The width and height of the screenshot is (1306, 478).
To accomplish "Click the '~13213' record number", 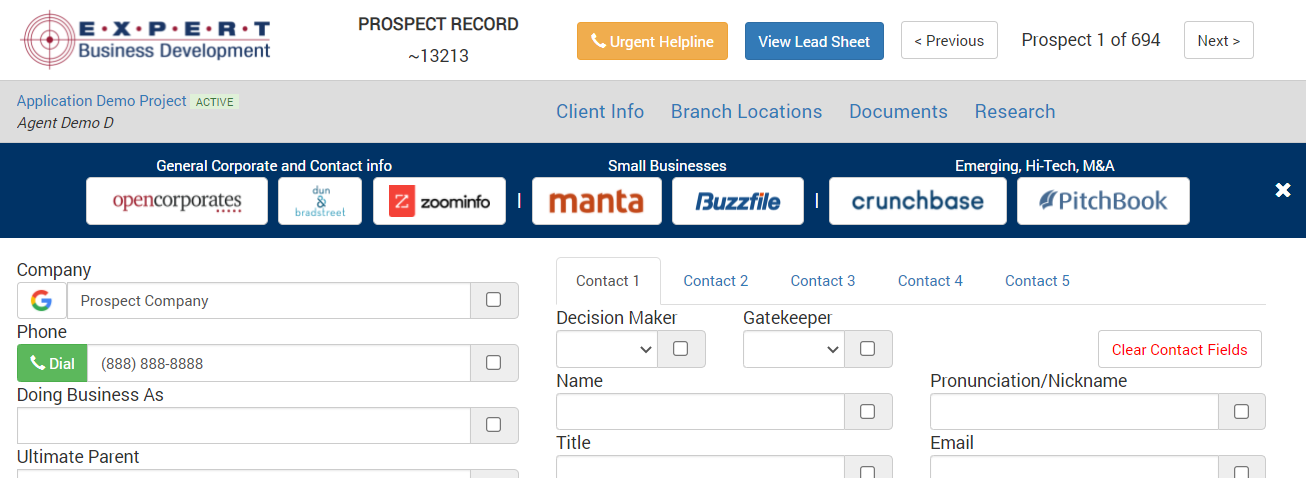I will tap(438, 56).
